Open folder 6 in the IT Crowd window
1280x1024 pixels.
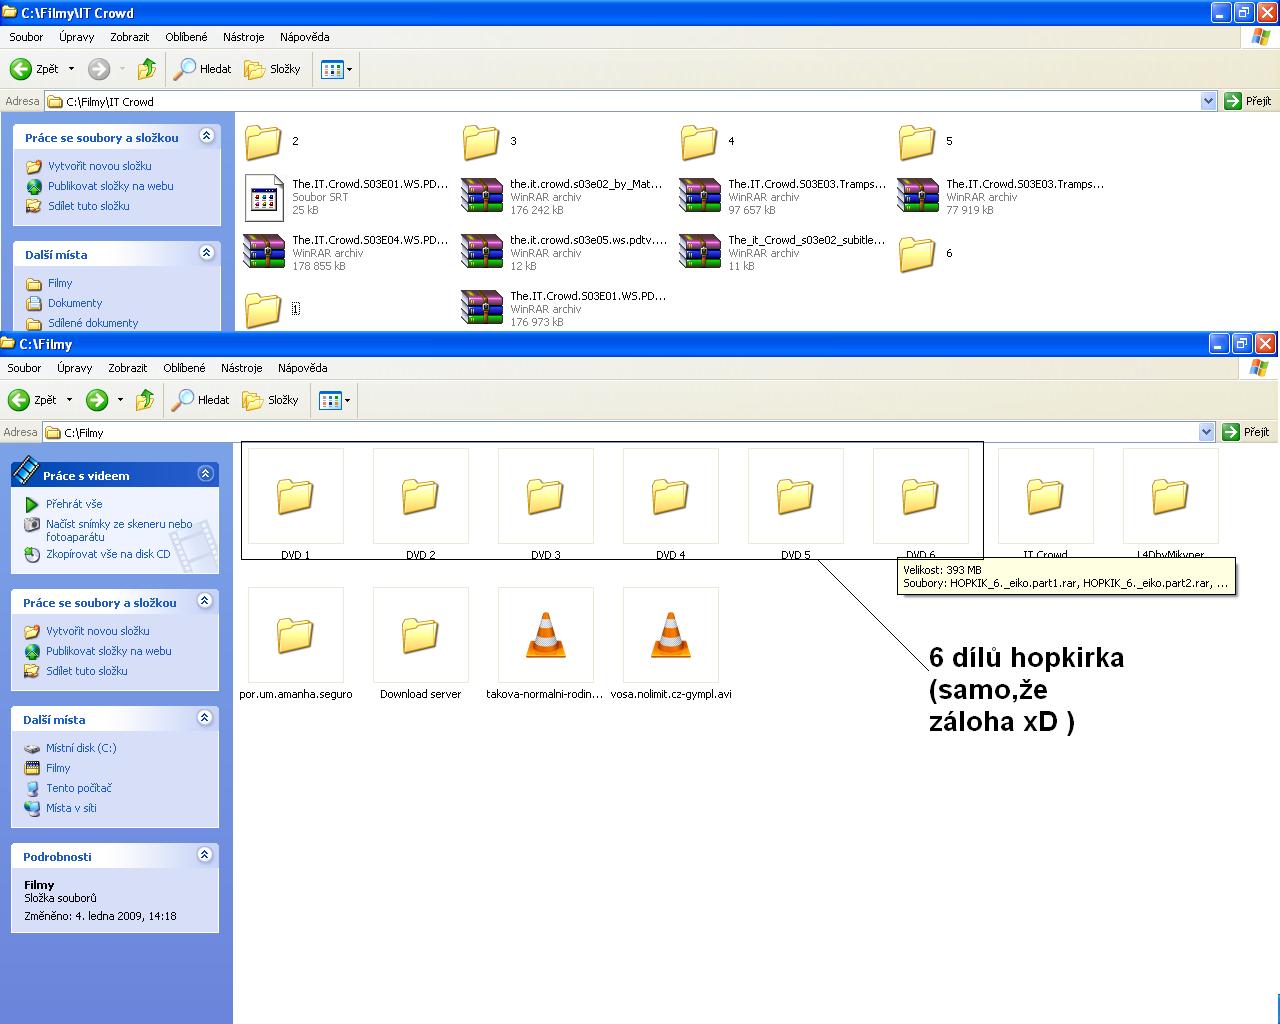coord(917,254)
